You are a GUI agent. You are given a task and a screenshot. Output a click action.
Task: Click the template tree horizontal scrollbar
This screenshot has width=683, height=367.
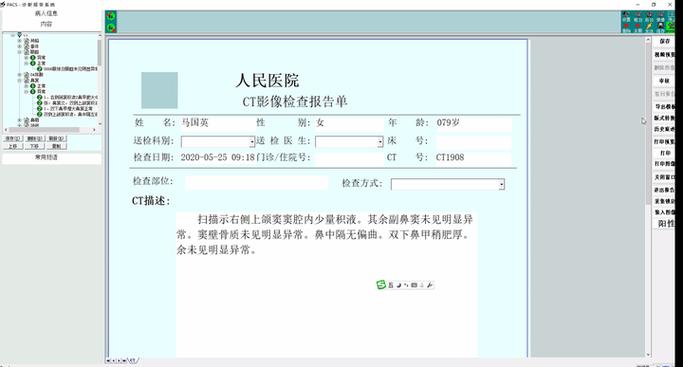point(50,130)
